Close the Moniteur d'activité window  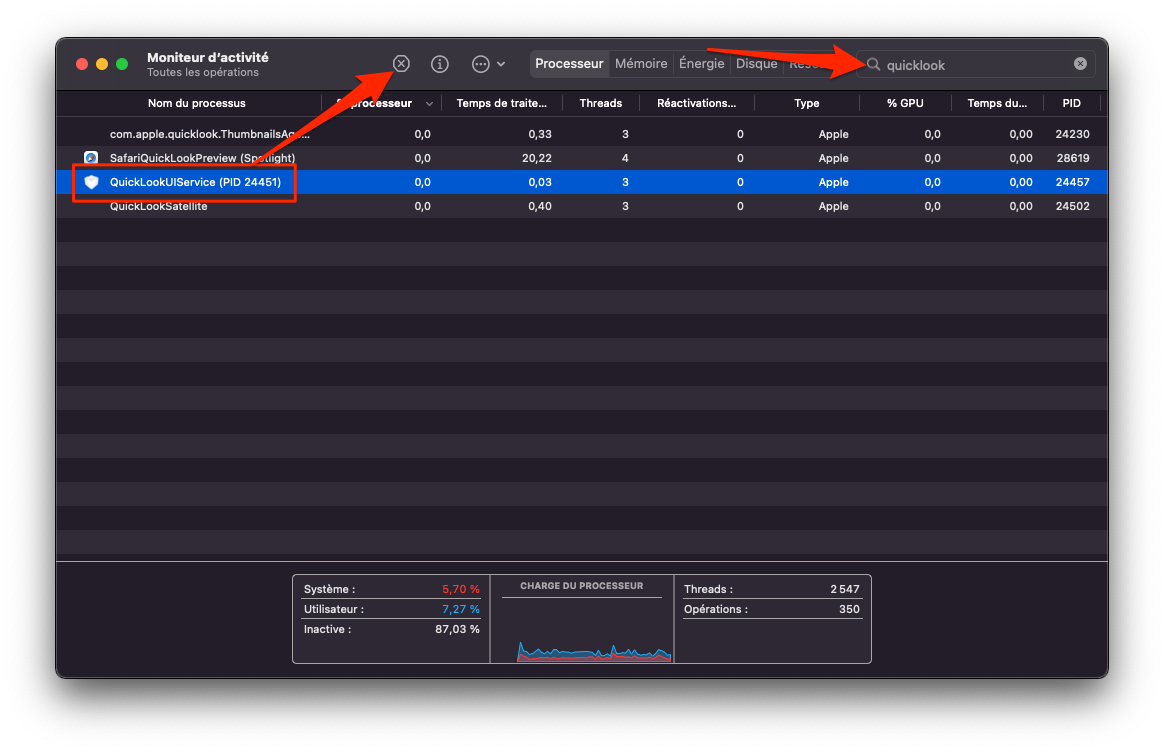[x=82, y=65]
